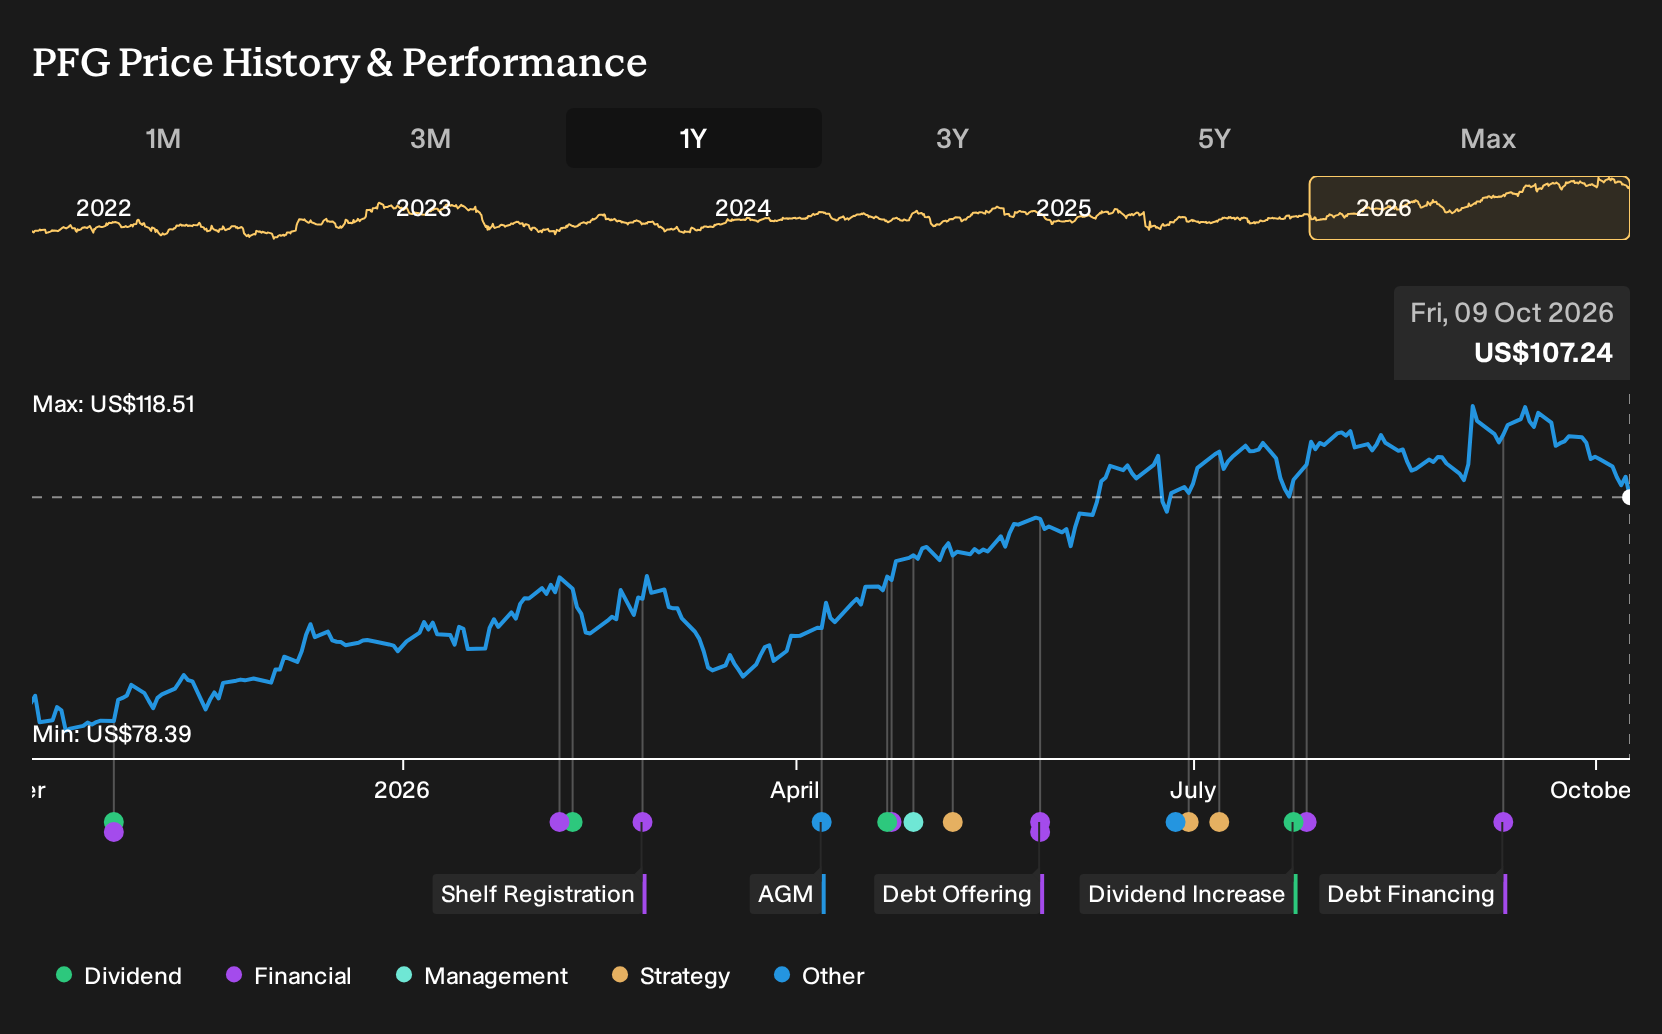Click the green dot right of 2026 axis label

click(572, 822)
